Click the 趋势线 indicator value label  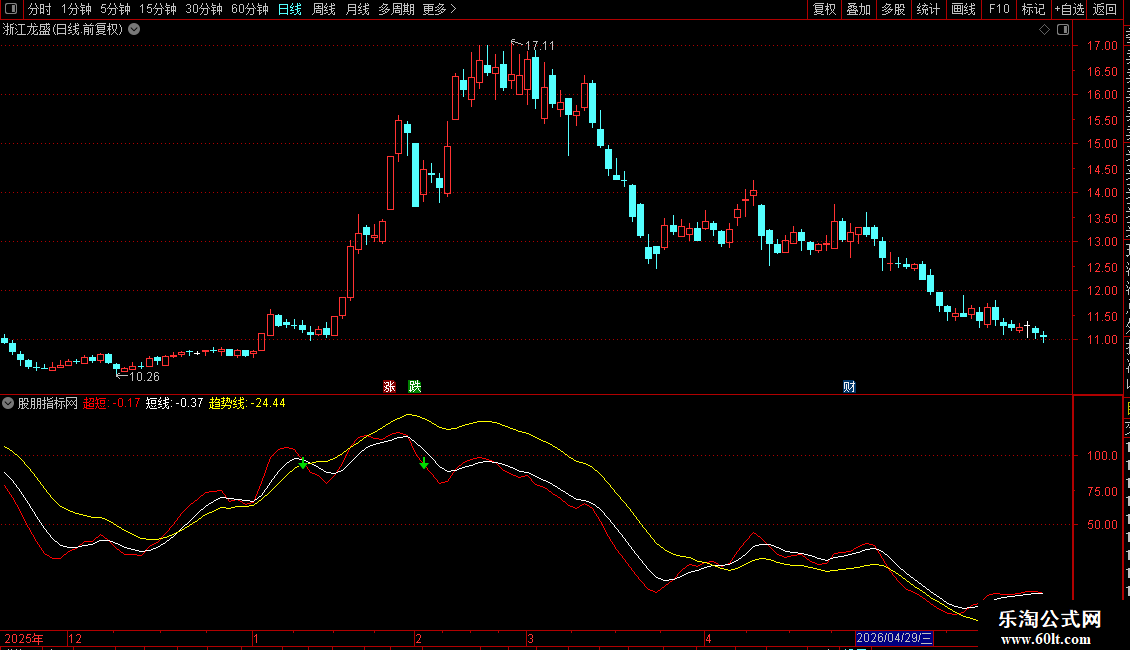(x=247, y=403)
